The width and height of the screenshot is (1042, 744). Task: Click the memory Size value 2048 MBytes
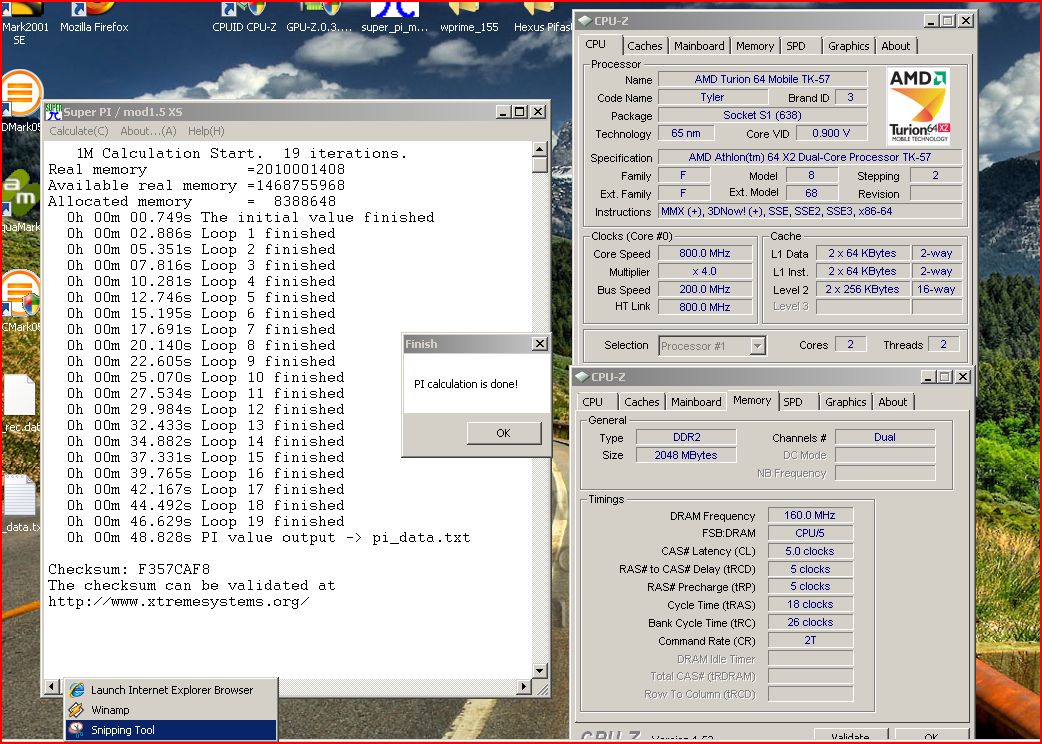(x=686, y=455)
